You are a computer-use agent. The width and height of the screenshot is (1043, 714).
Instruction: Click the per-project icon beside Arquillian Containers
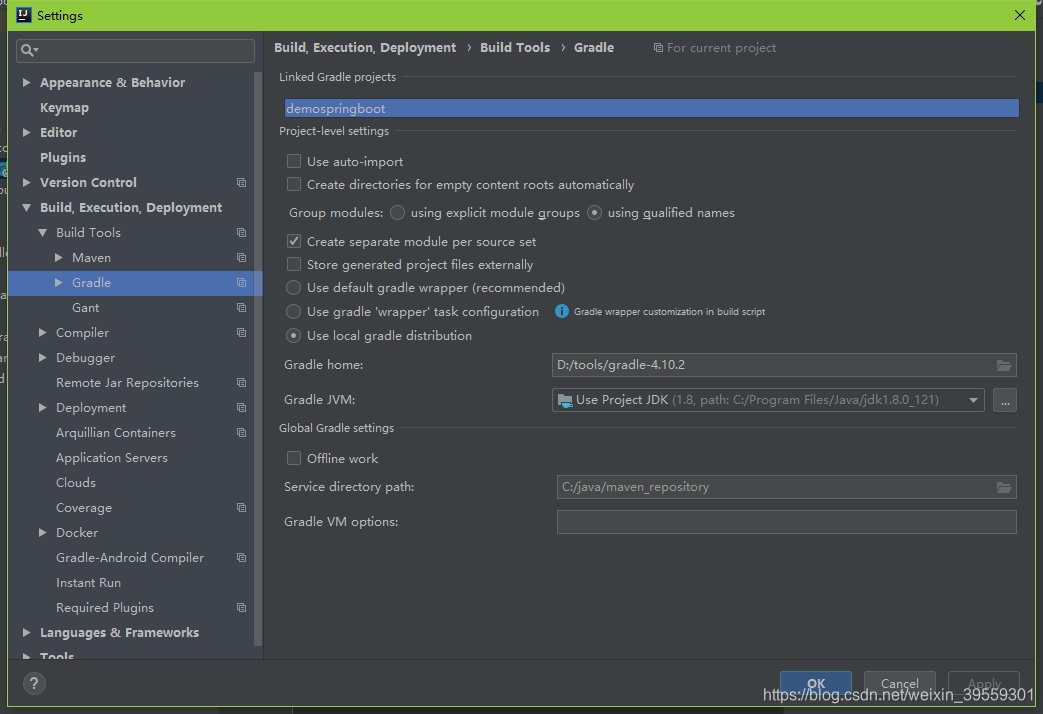point(241,433)
